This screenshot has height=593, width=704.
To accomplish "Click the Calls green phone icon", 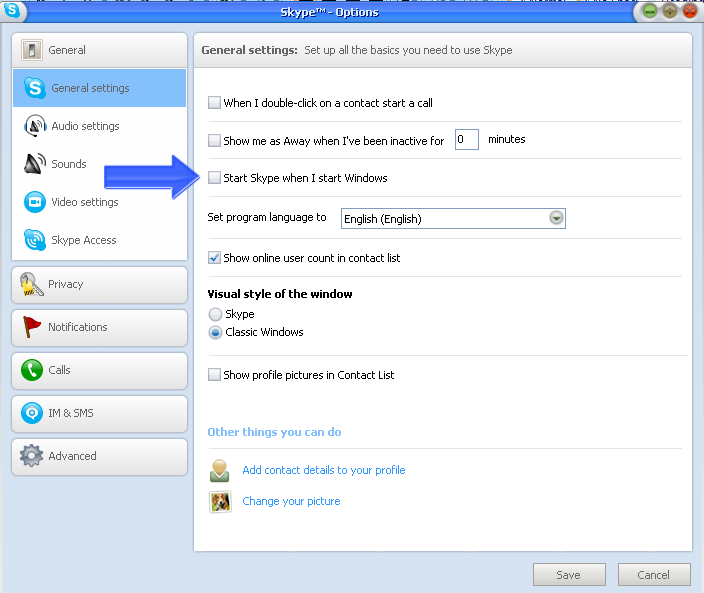I will 32,370.
